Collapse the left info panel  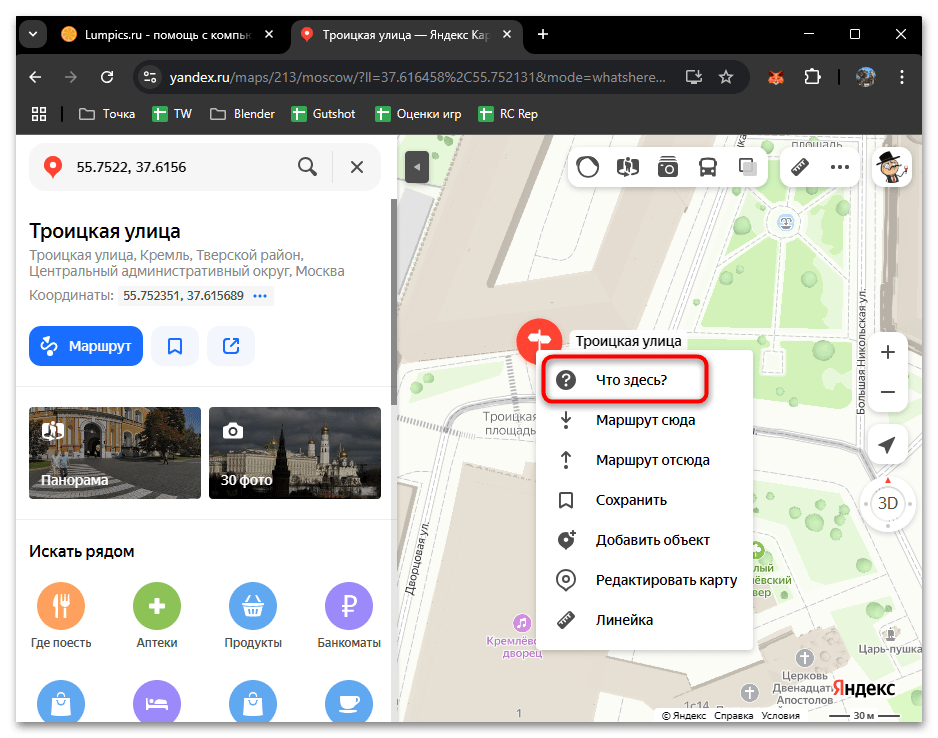point(417,167)
